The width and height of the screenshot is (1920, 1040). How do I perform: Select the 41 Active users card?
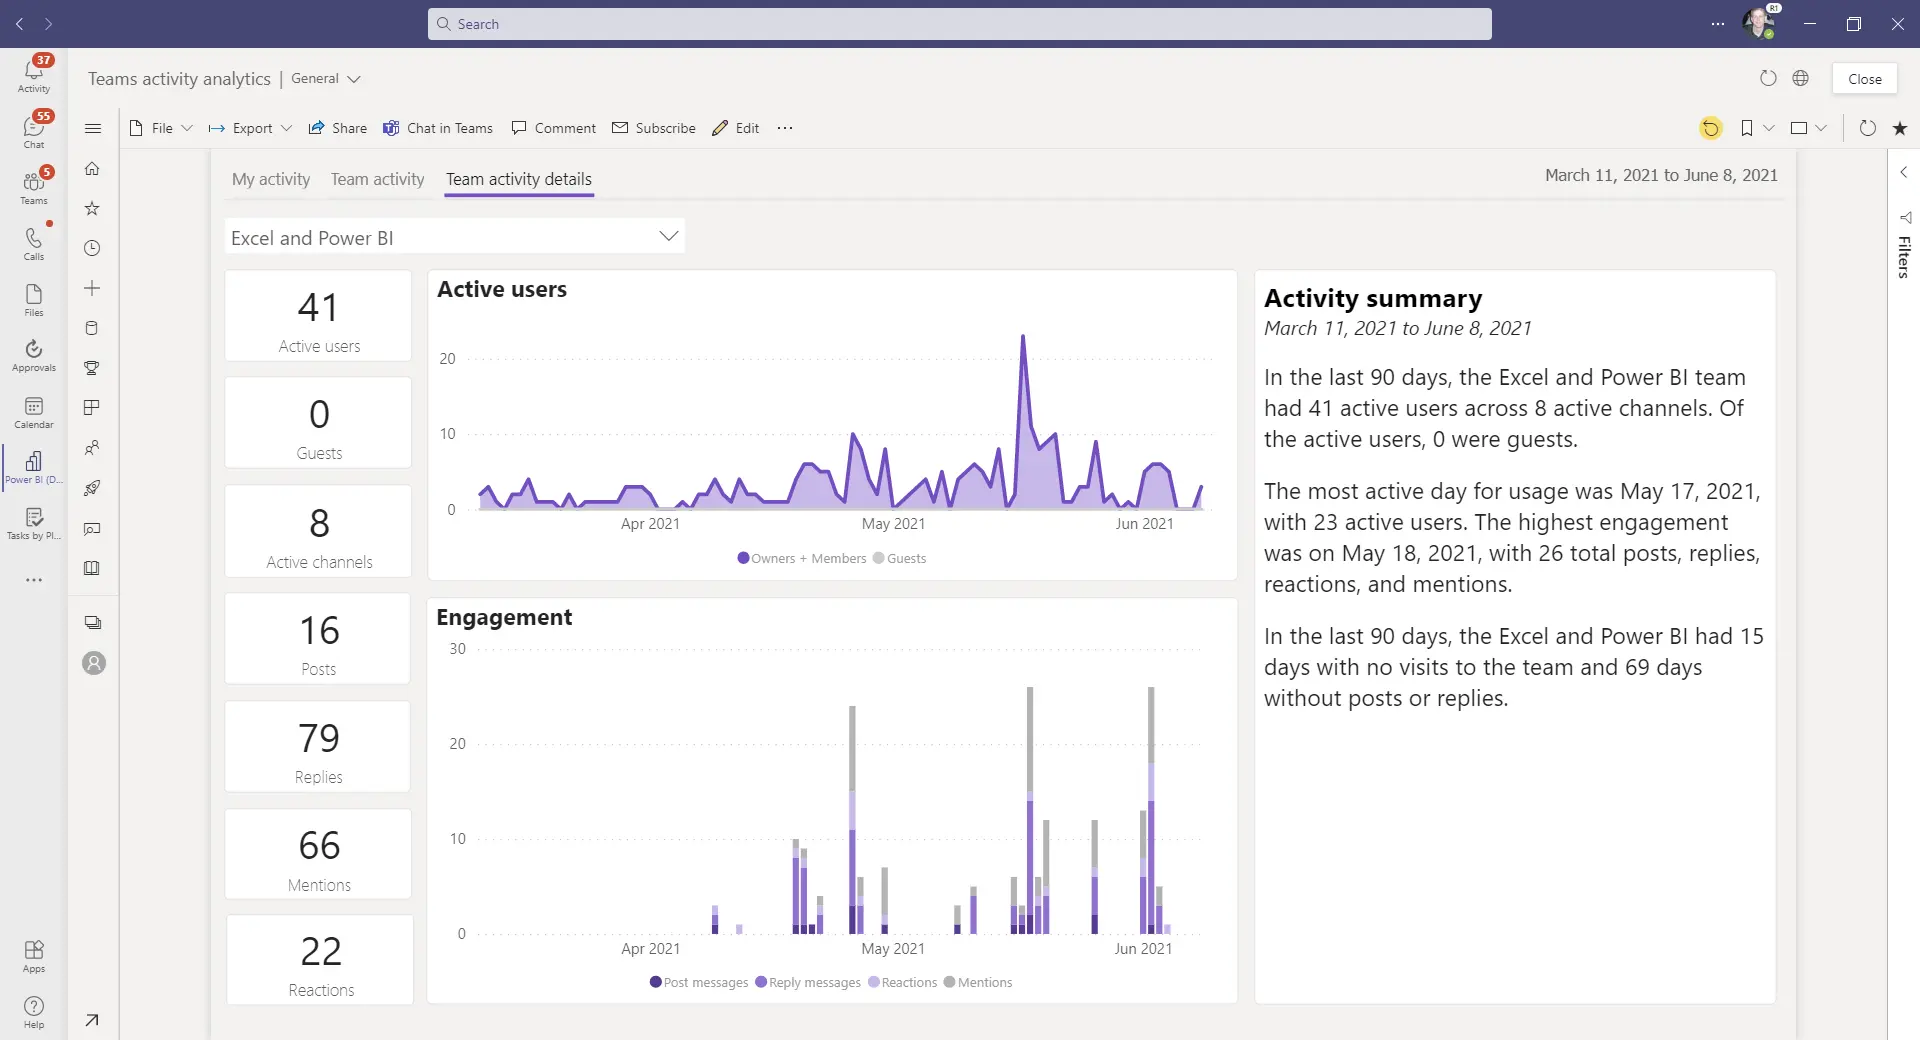(318, 316)
